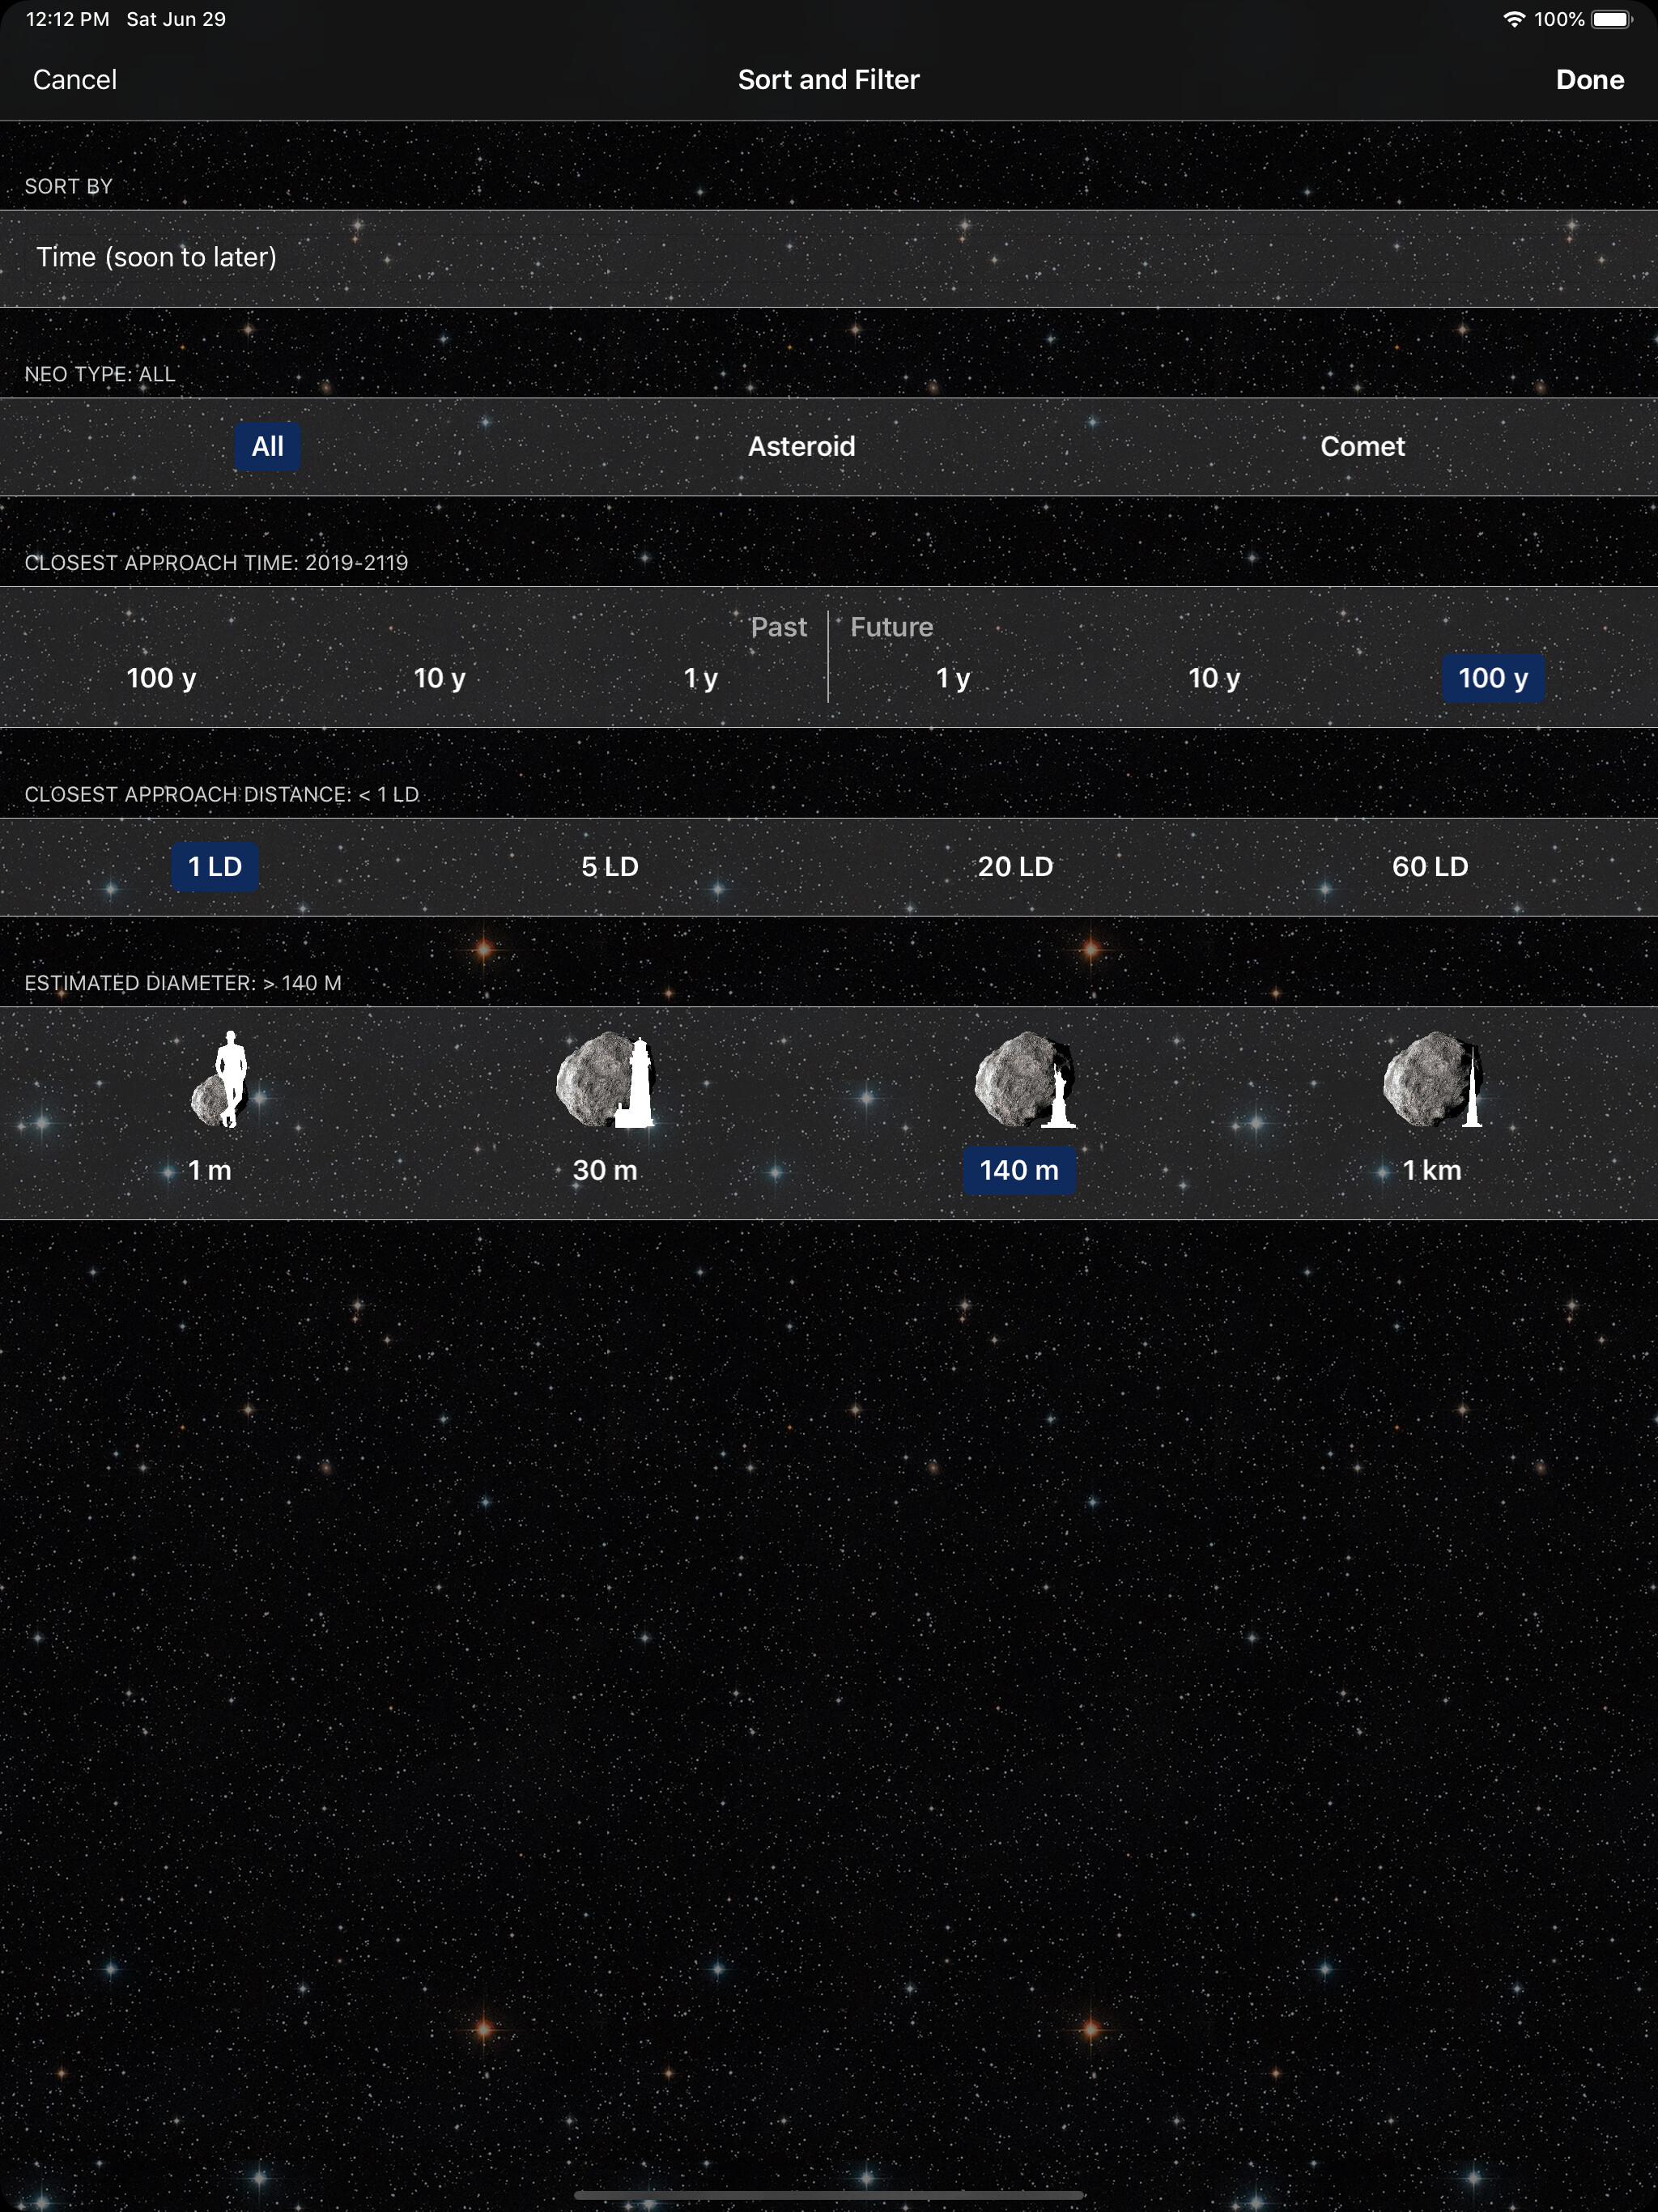Tap the skyscraper-sized asteroid icon
This screenshot has height=2212, width=1658.
tap(1433, 1080)
